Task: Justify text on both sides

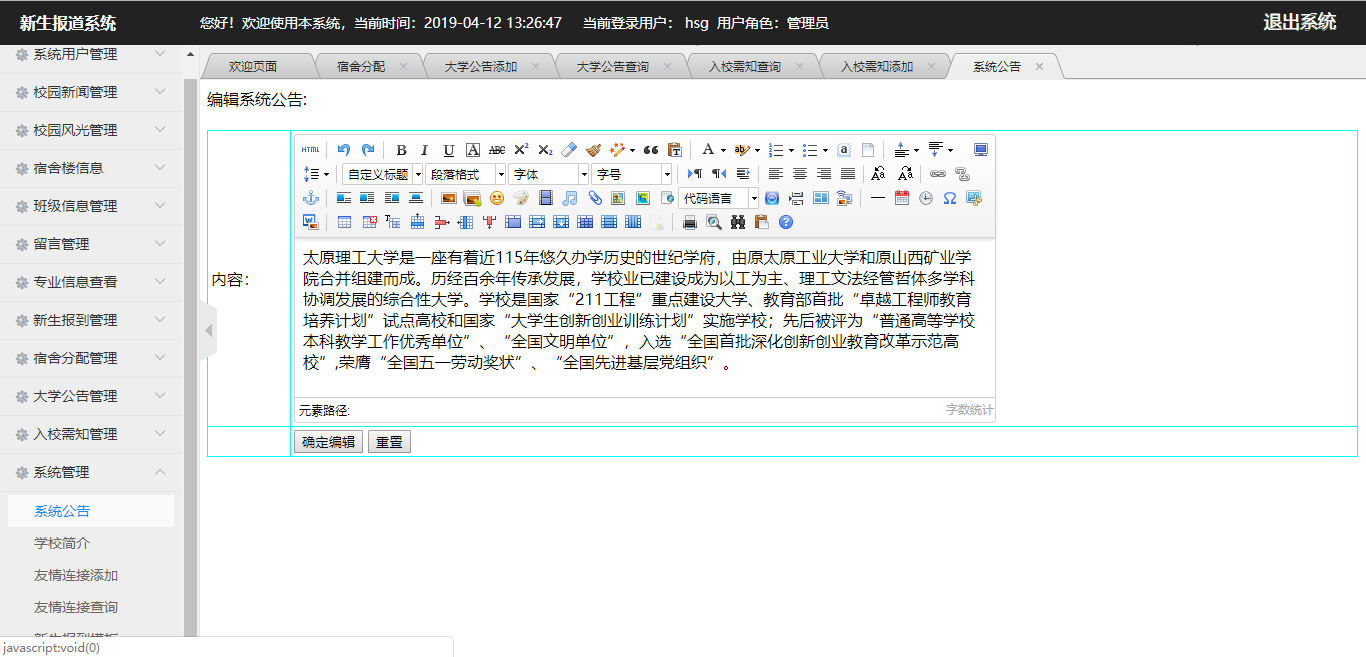Action: (x=848, y=174)
